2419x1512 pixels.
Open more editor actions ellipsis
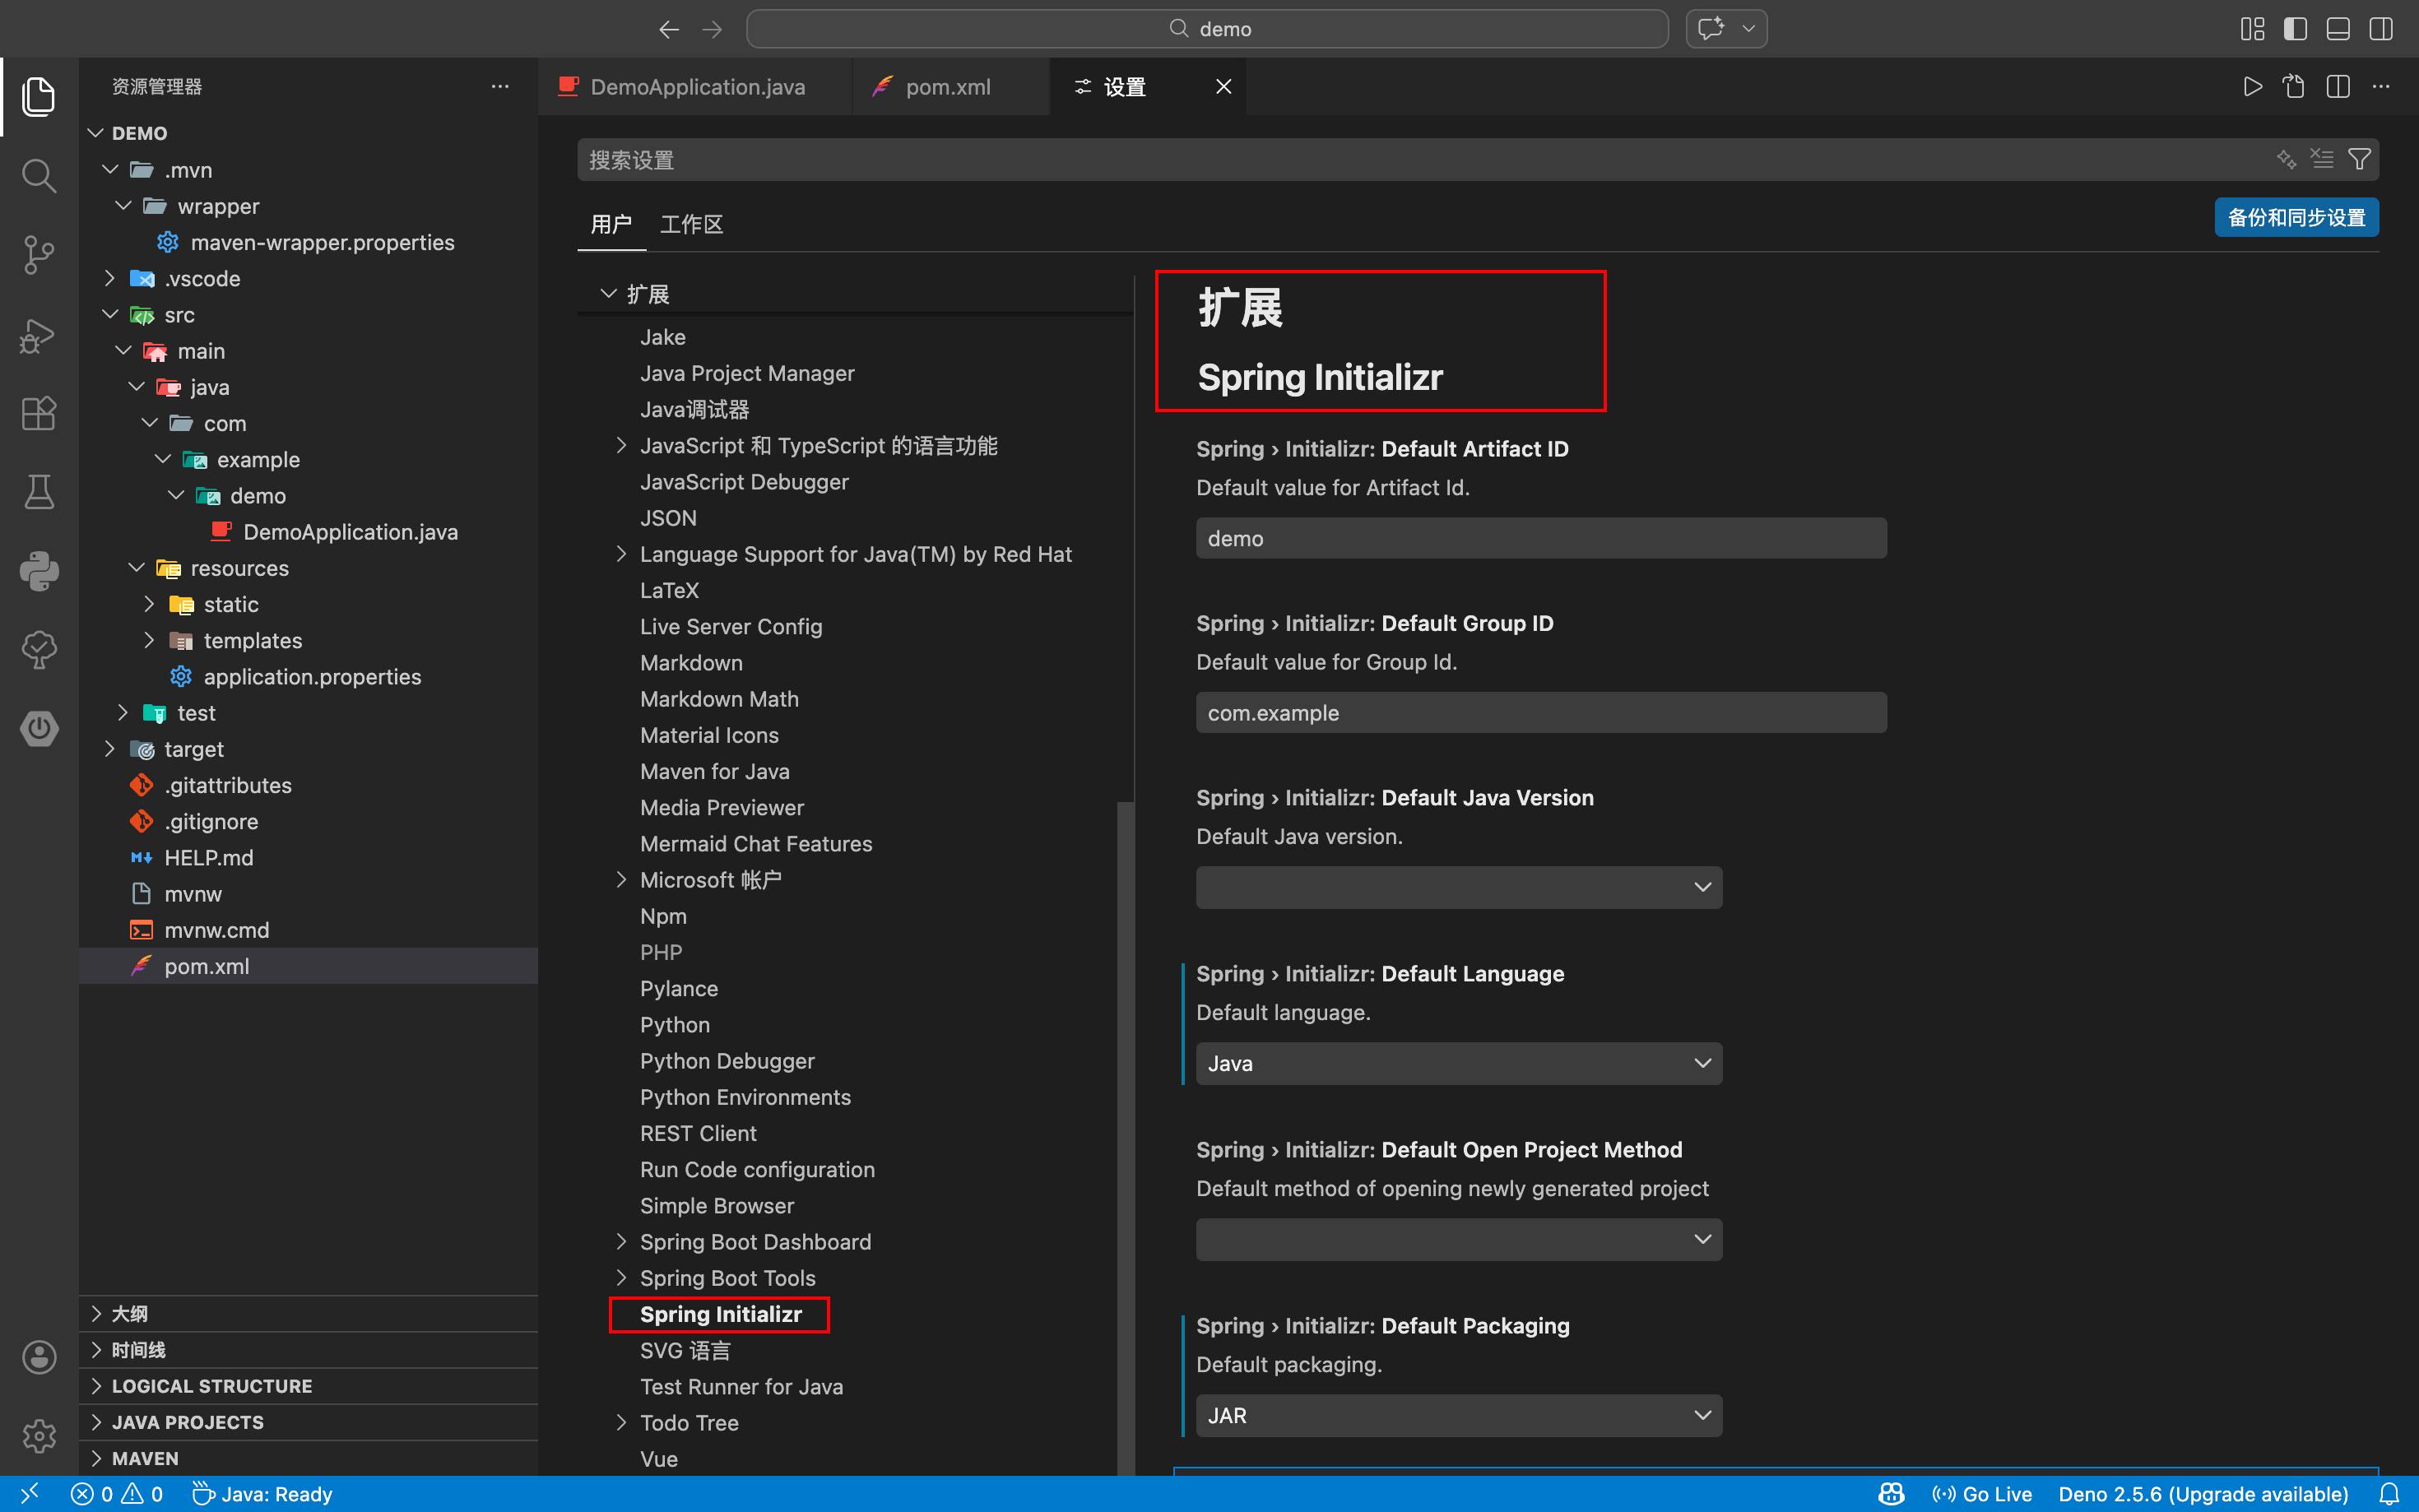coord(2381,87)
